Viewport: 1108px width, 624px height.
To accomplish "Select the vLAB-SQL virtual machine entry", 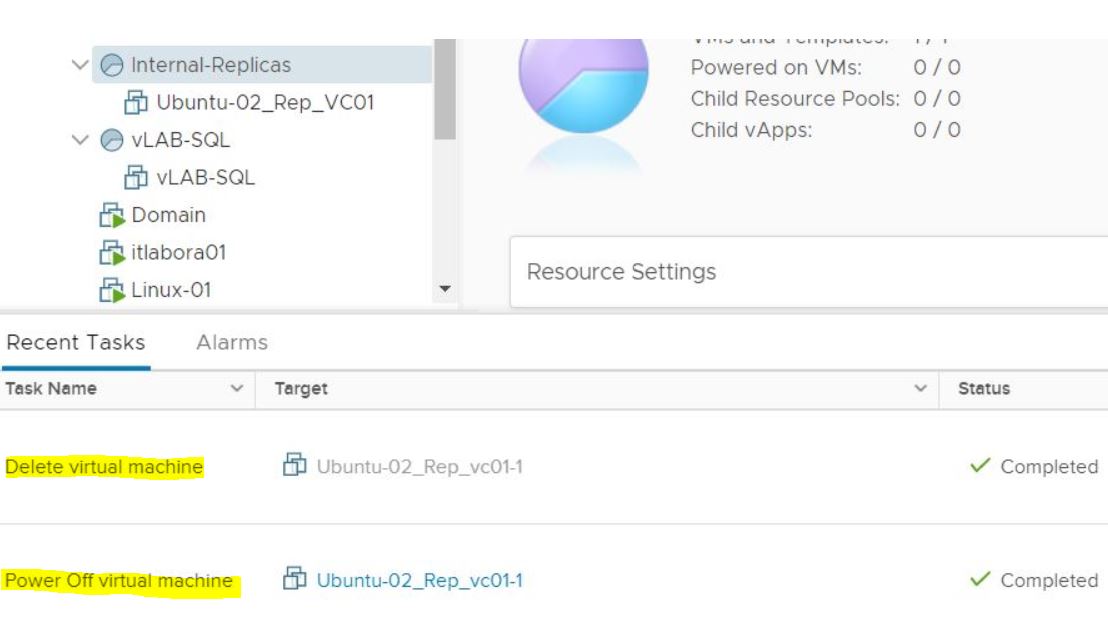I will coord(206,177).
